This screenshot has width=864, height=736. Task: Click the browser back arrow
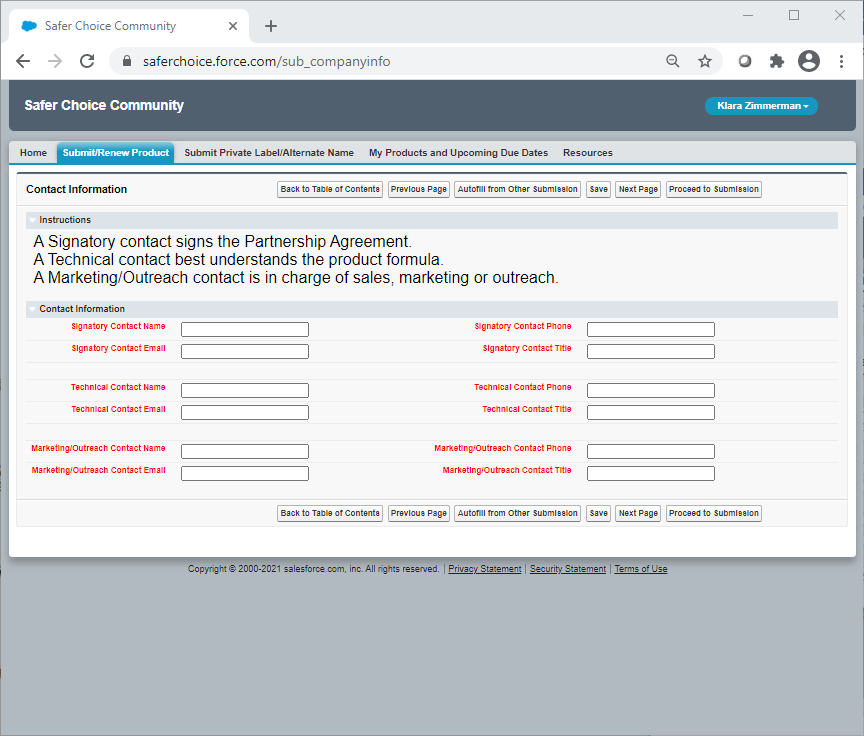click(x=23, y=61)
